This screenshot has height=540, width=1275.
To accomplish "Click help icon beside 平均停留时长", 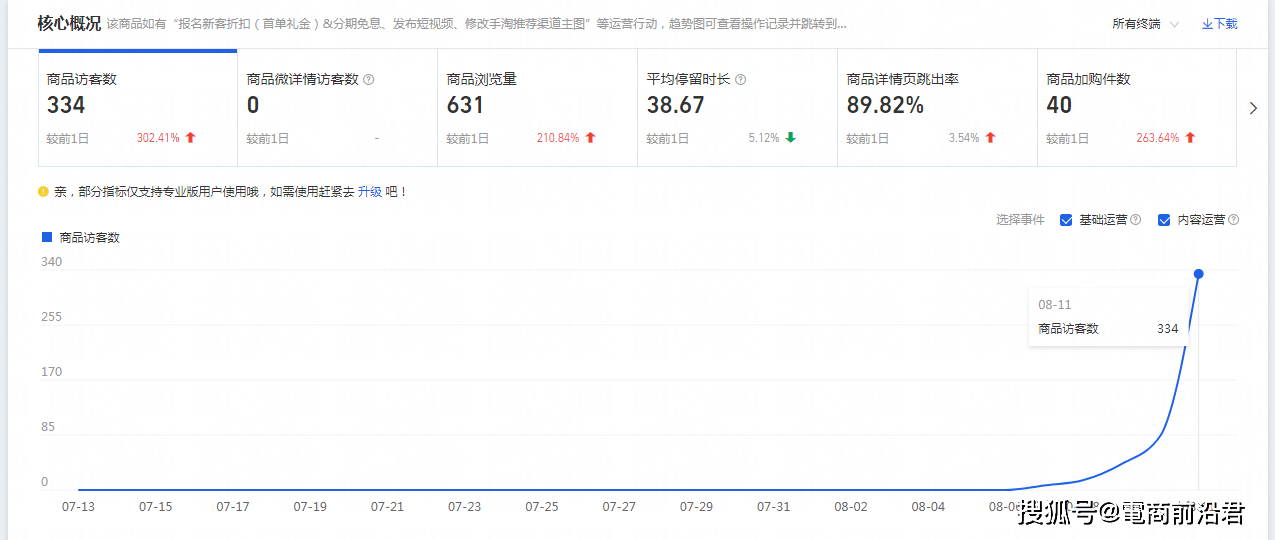I will (x=741, y=80).
